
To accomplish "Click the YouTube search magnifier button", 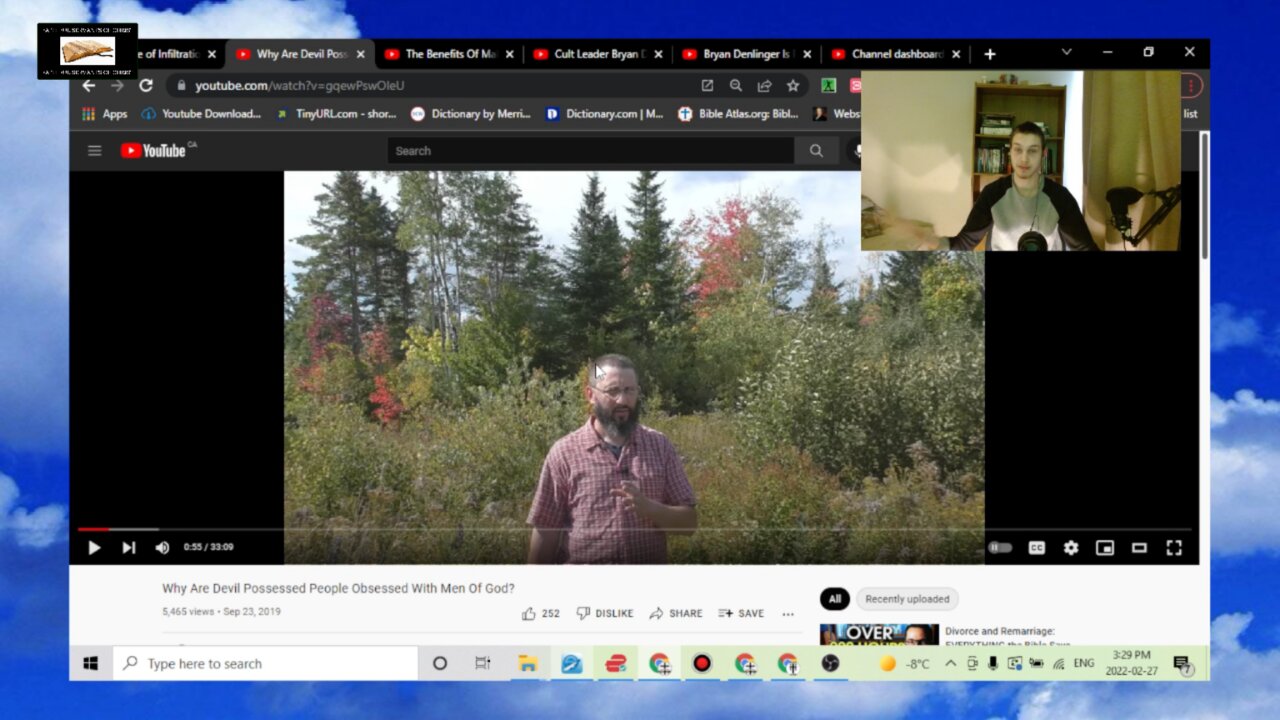I will click(x=816, y=151).
